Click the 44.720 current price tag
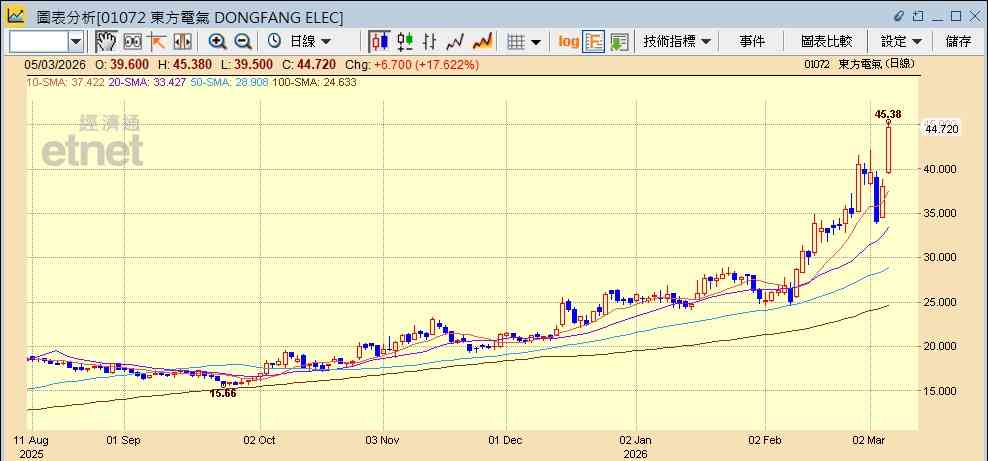 pos(942,129)
